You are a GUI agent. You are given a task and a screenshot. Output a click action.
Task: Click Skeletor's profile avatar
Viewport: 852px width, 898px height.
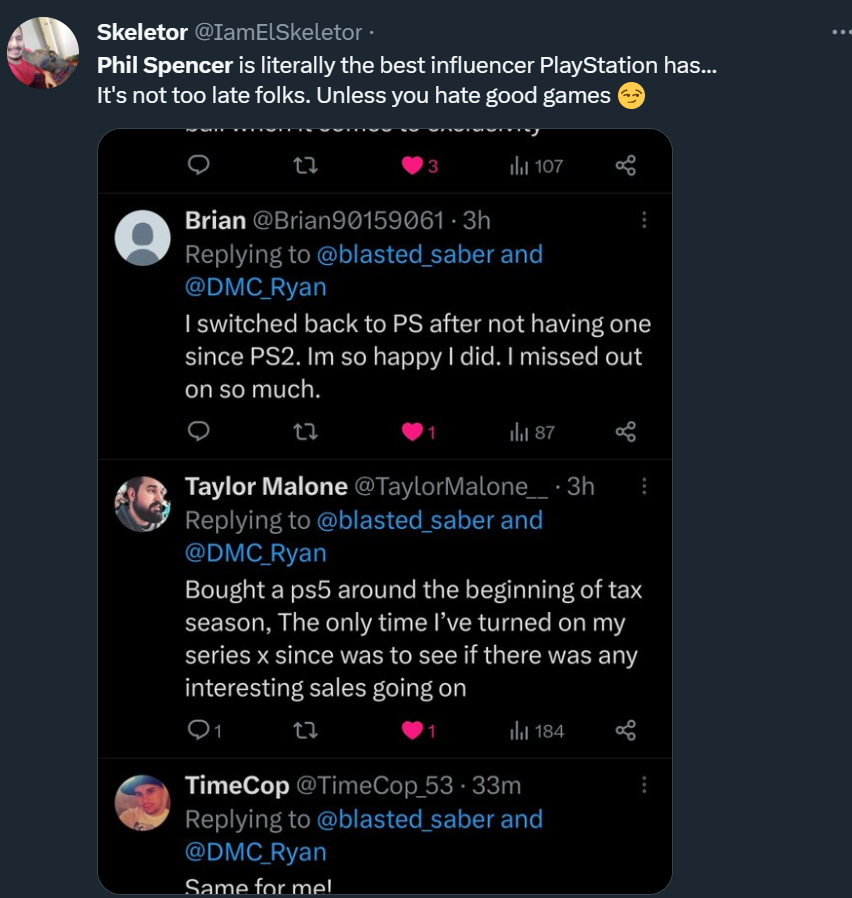point(43,52)
